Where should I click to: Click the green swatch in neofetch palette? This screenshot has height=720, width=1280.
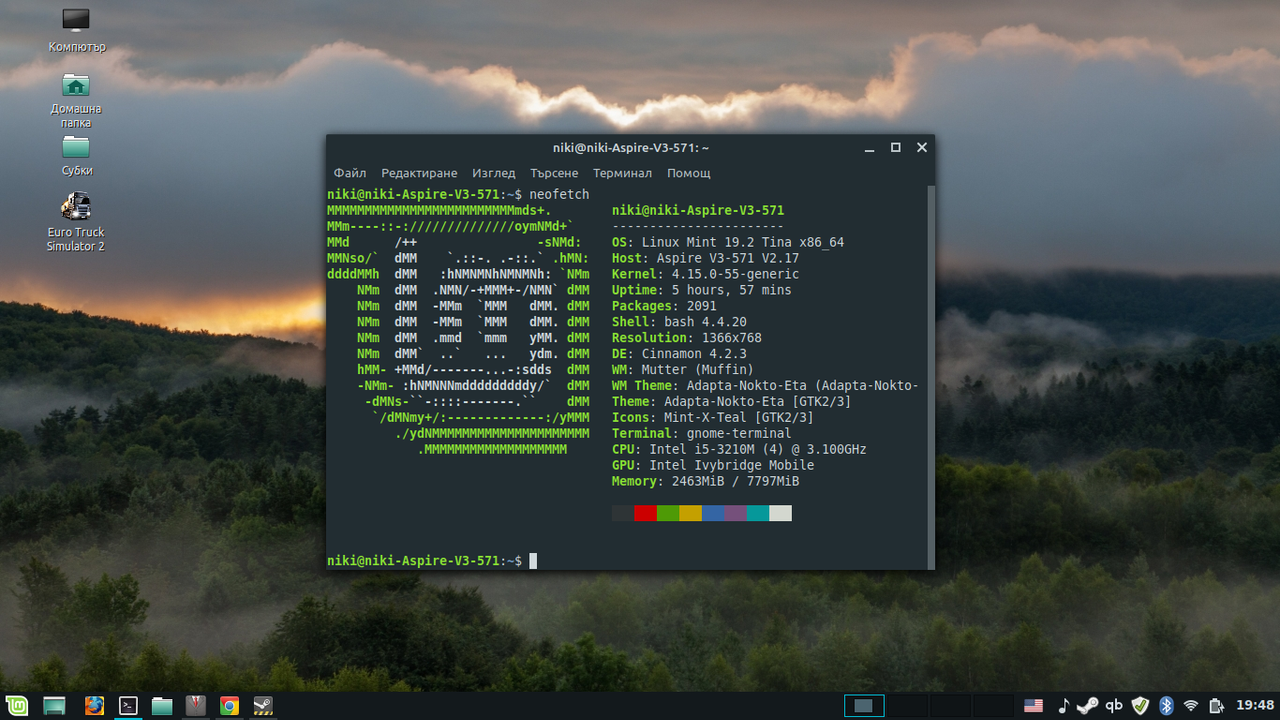(668, 513)
